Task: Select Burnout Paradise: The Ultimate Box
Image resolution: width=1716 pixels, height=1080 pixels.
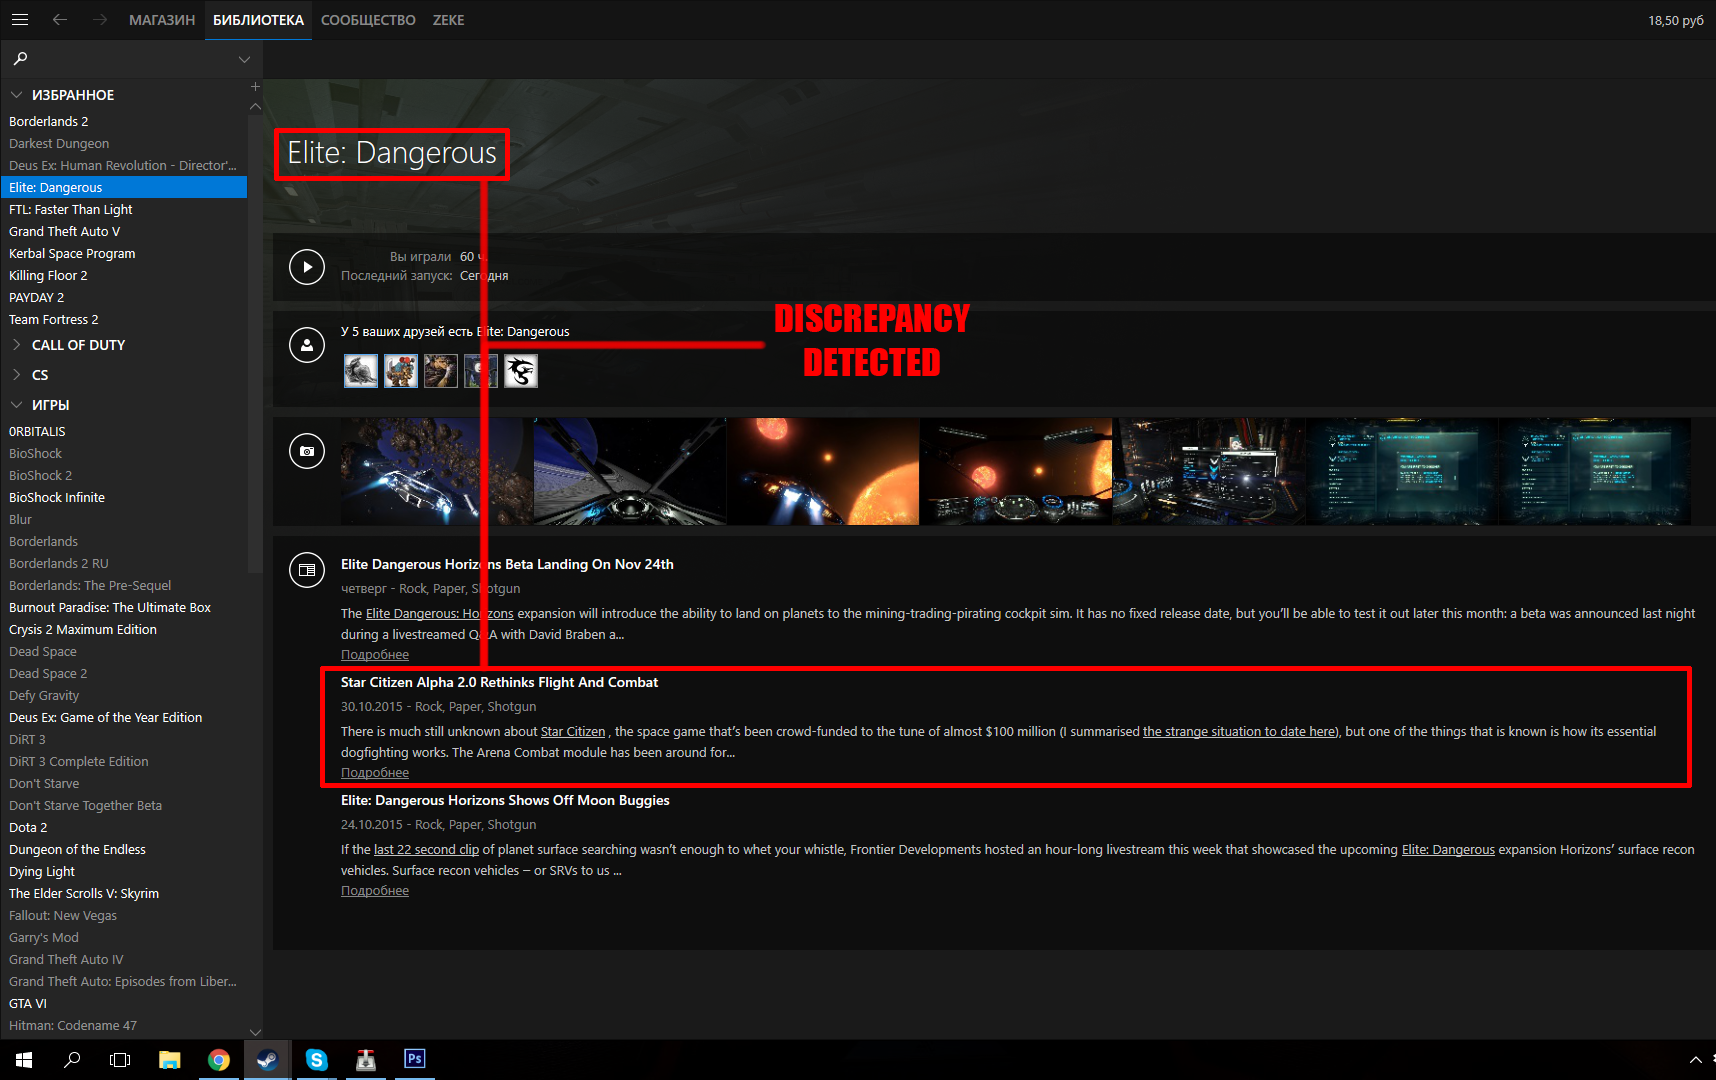Action: [123, 607]
